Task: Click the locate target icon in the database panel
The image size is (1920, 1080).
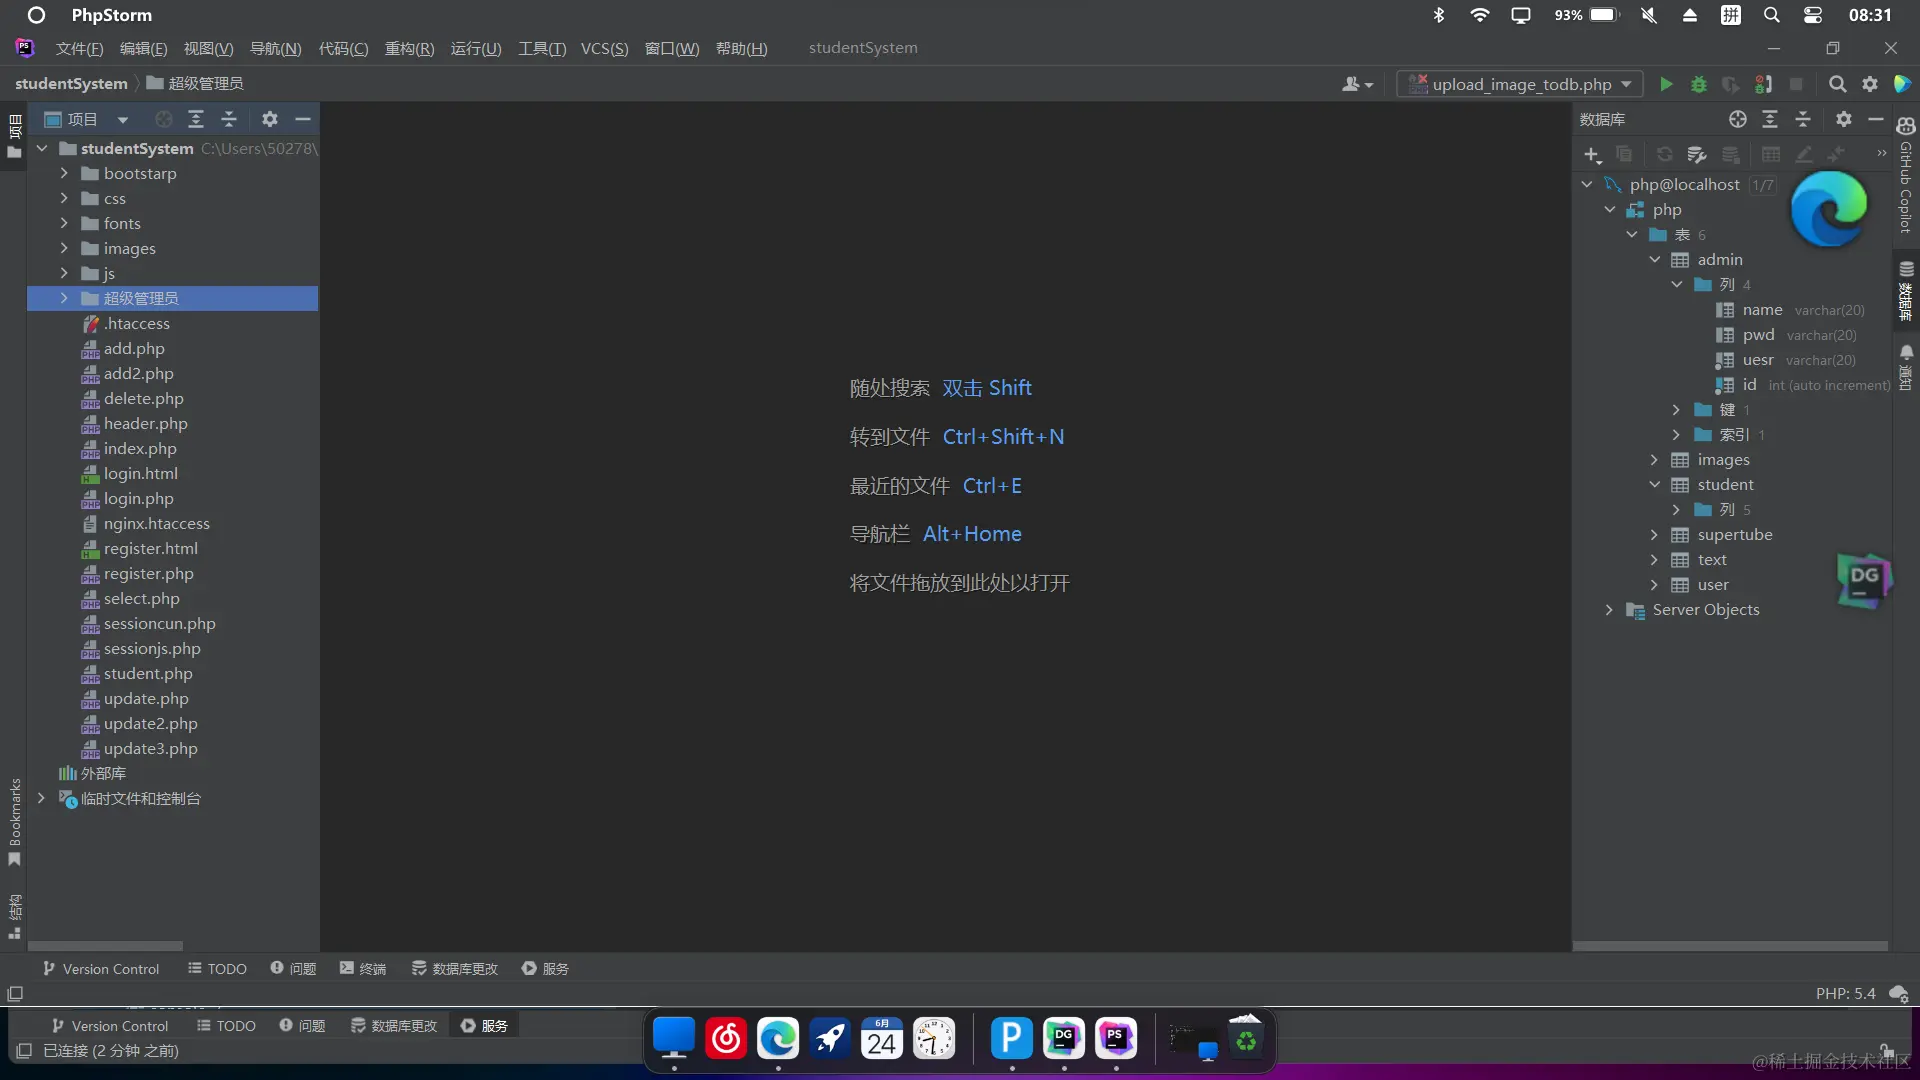Action: 1738,119
